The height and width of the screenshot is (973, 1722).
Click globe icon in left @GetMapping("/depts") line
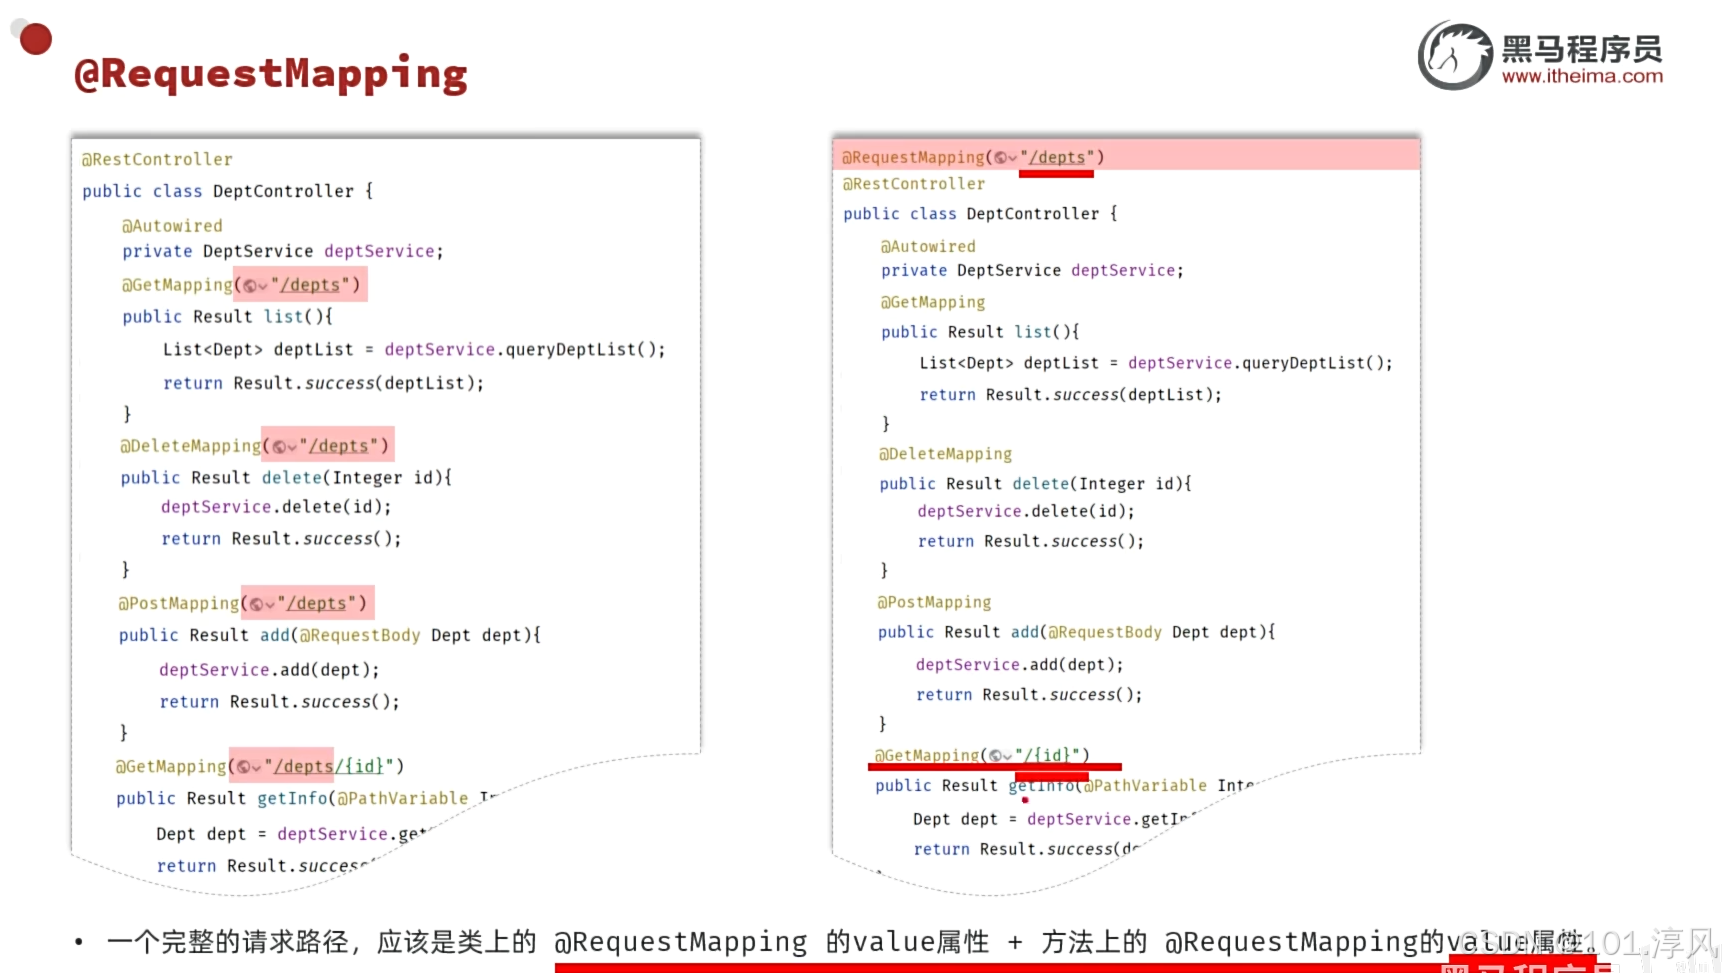coord(250,286)
